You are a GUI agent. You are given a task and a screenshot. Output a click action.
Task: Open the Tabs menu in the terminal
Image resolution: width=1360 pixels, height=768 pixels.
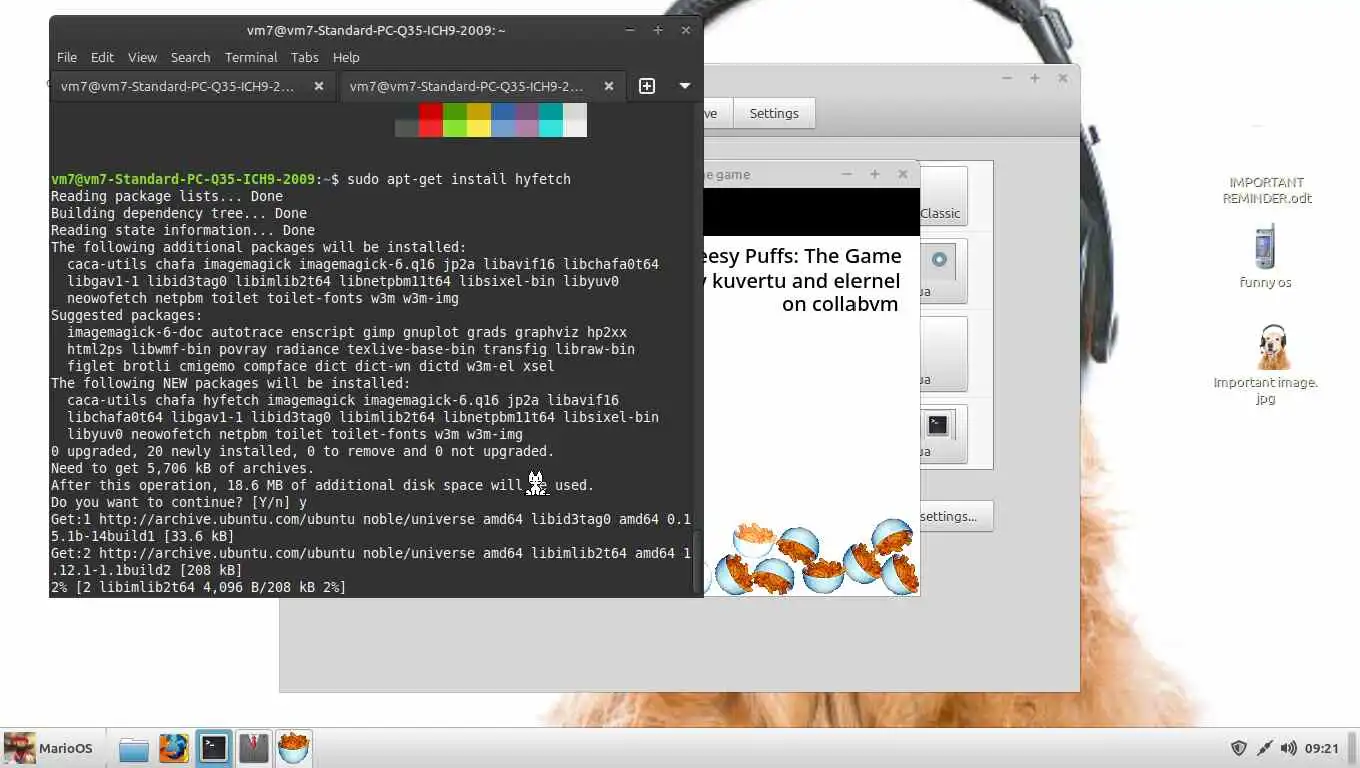(x=305, y=57)
